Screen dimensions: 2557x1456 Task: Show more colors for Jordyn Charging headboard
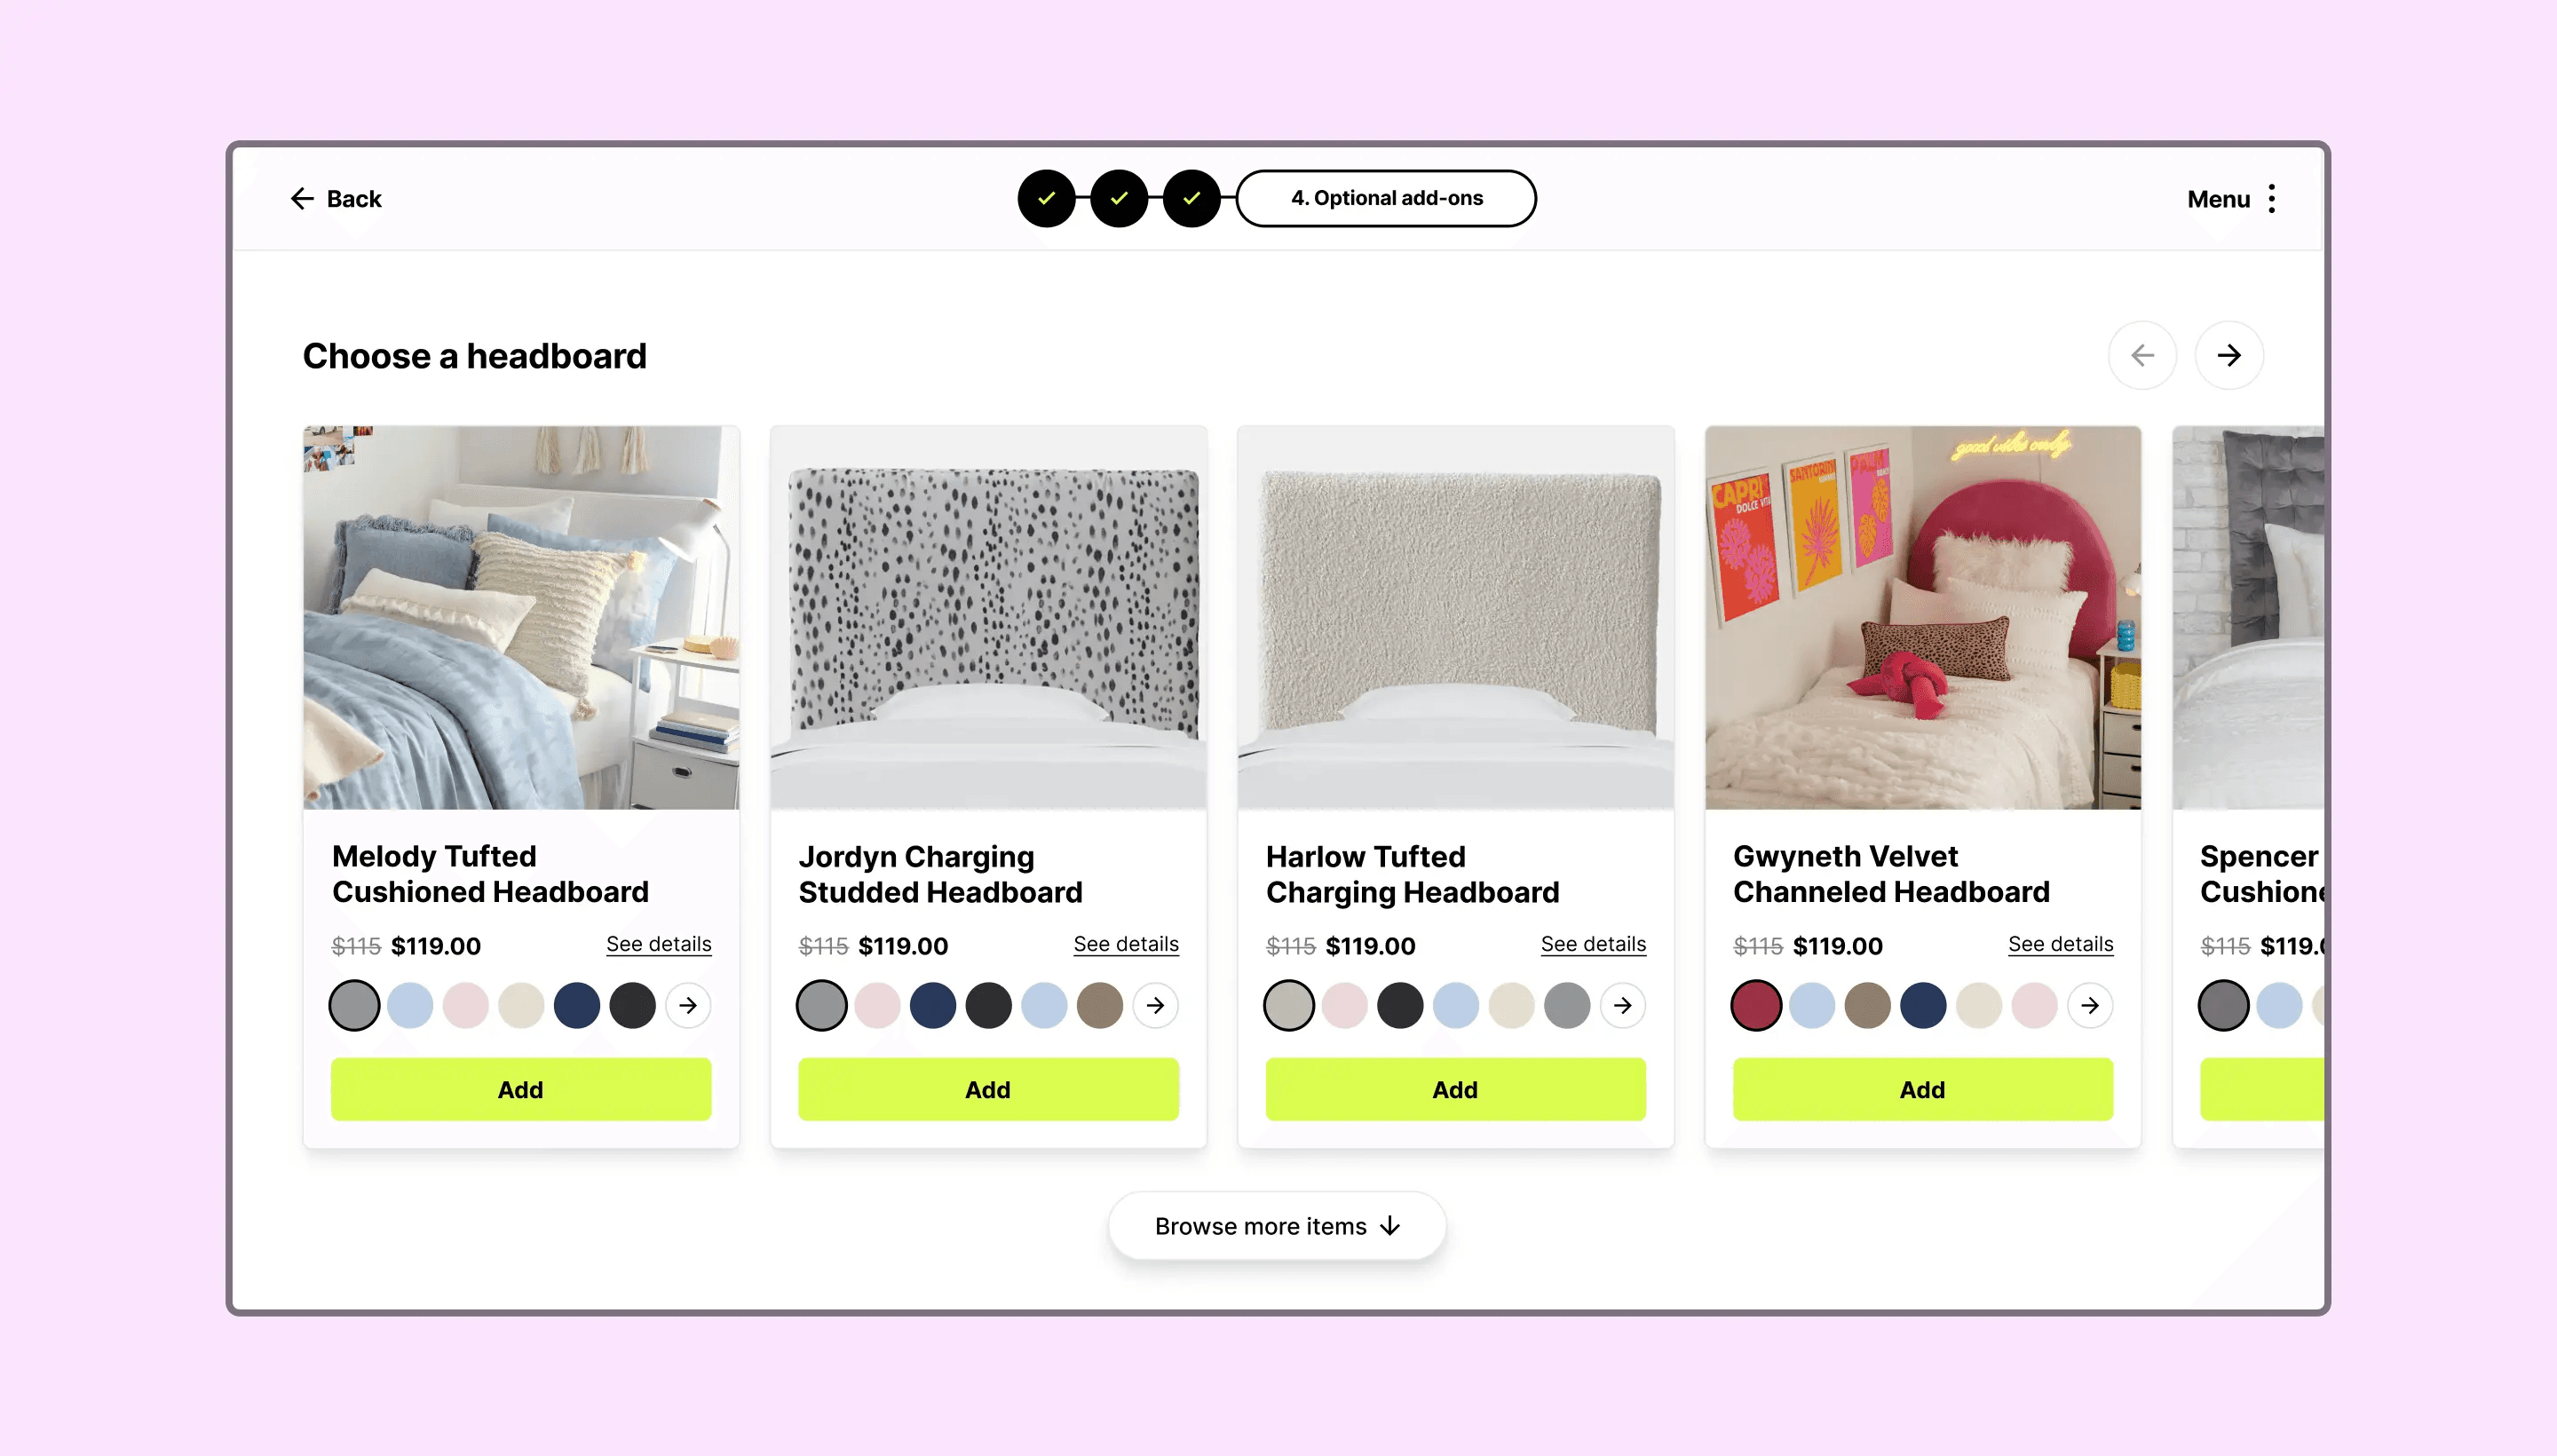coord(1155,1005)
